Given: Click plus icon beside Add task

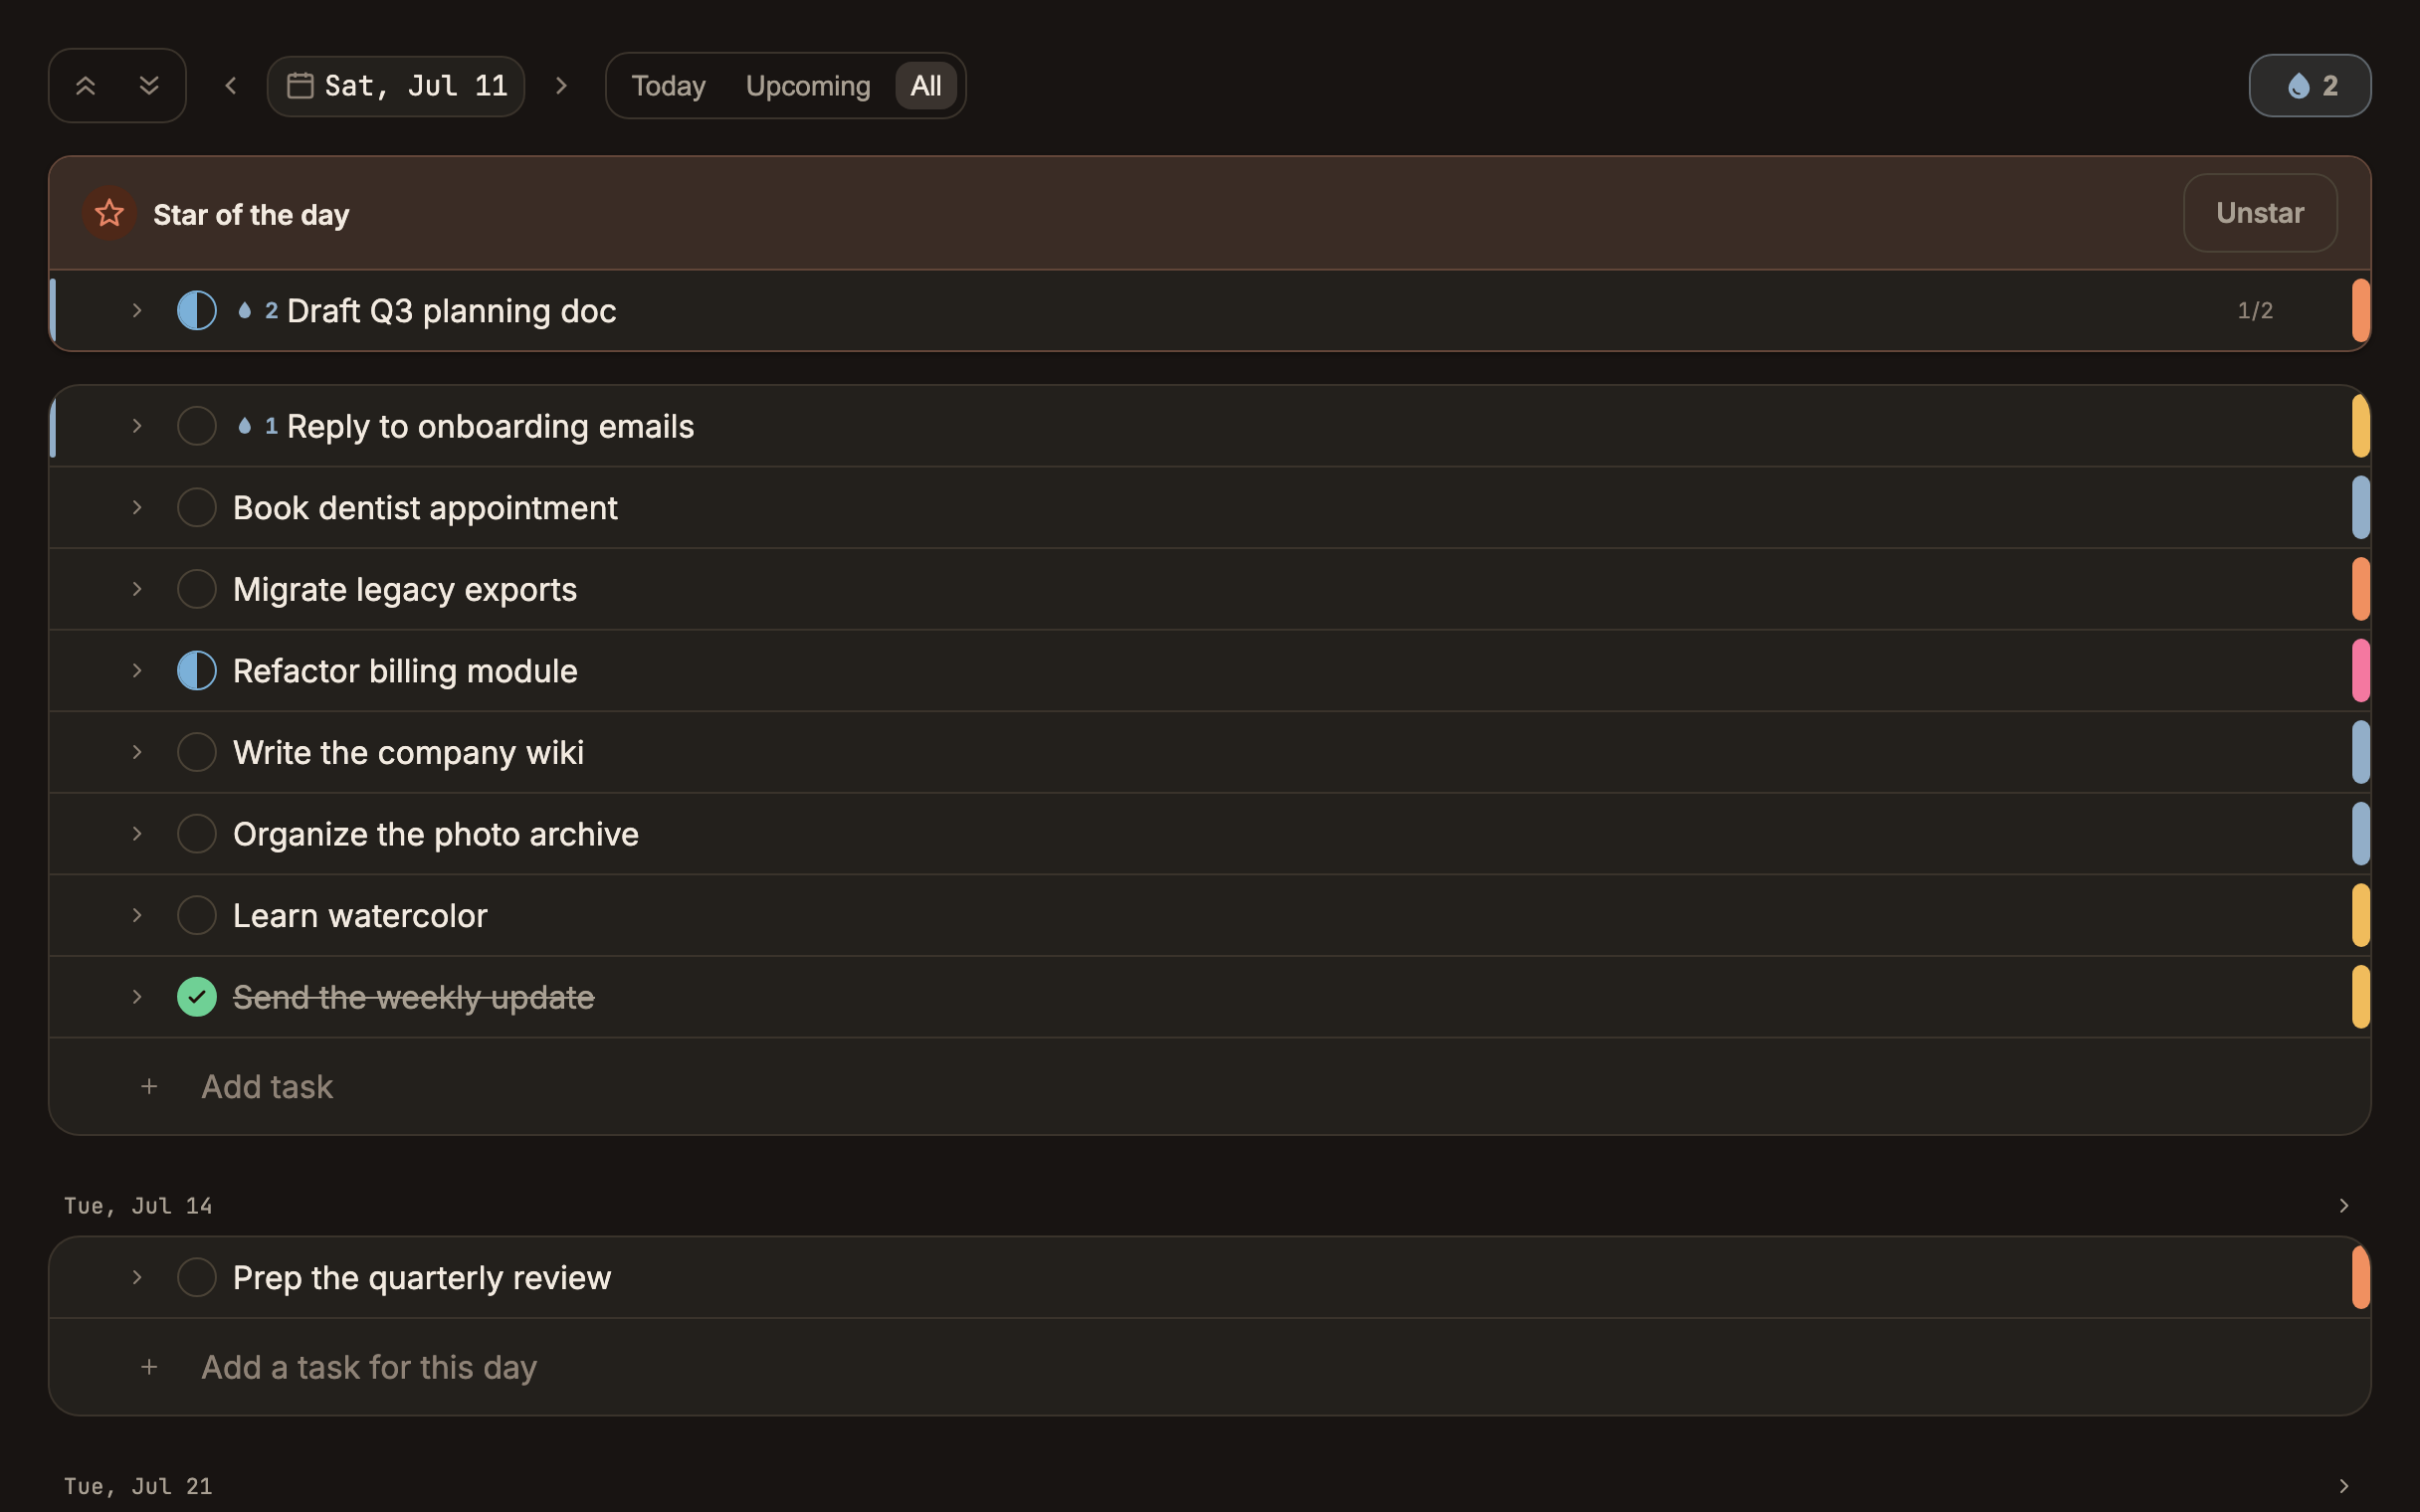Looking at the screenshot, I should 149,1086.
